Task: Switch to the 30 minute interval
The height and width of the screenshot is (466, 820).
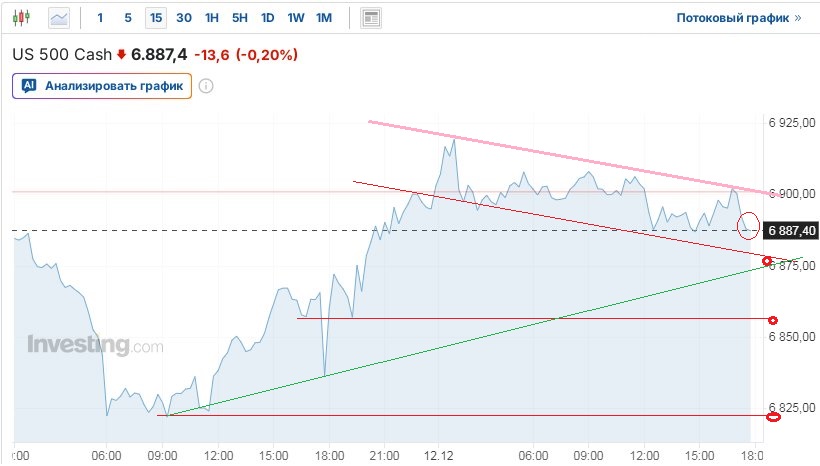Action: point(183,18)
